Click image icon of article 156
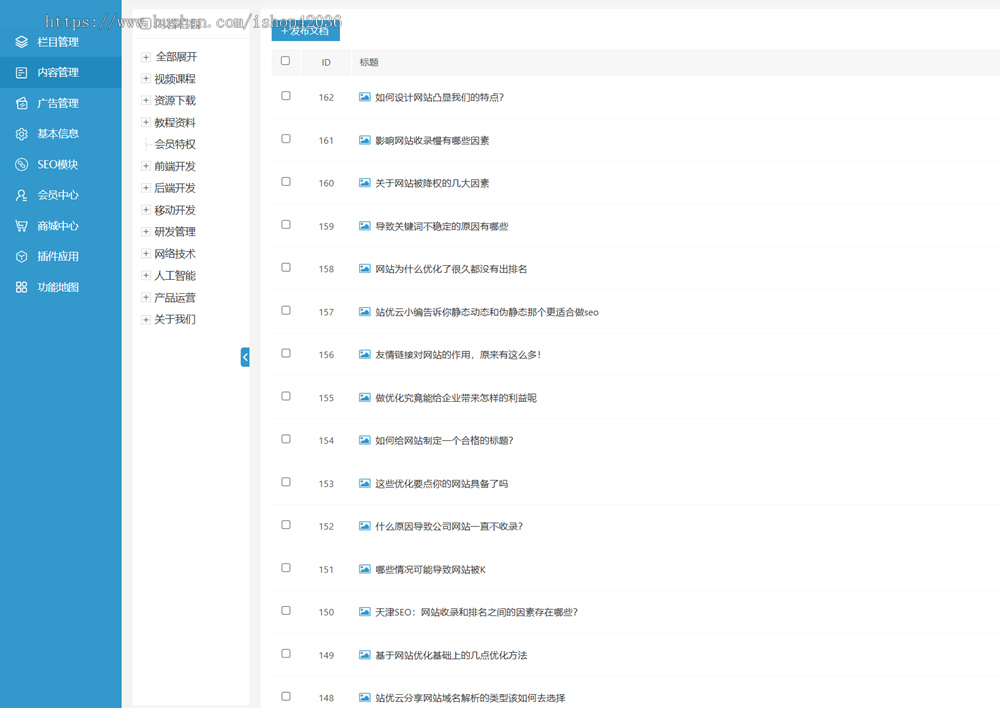This screenshot has height=708, width=1000. coord(365,354)
